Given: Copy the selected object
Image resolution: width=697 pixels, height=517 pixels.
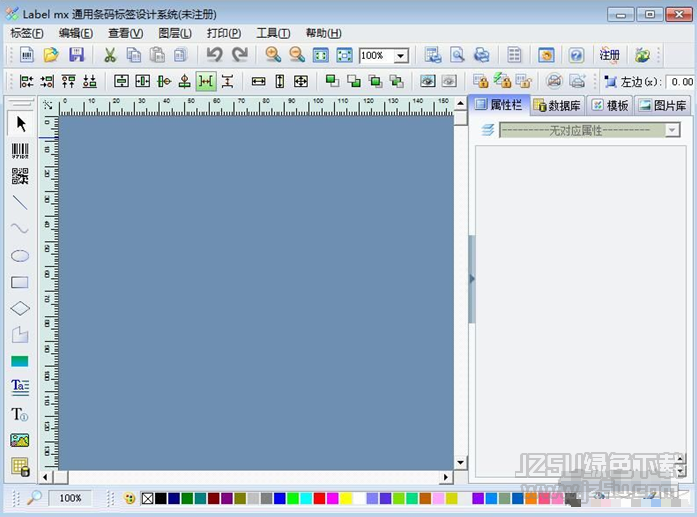Looking at the screenshot, I should pyautogui.click(x=134, y=55).
